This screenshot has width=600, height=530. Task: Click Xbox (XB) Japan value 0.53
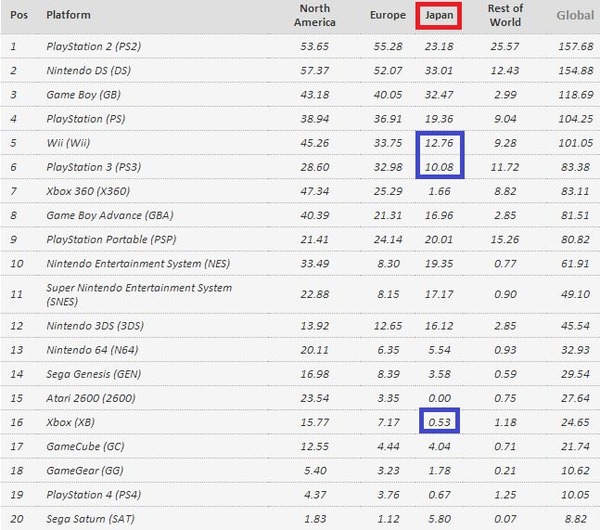[x=439, y=422]
